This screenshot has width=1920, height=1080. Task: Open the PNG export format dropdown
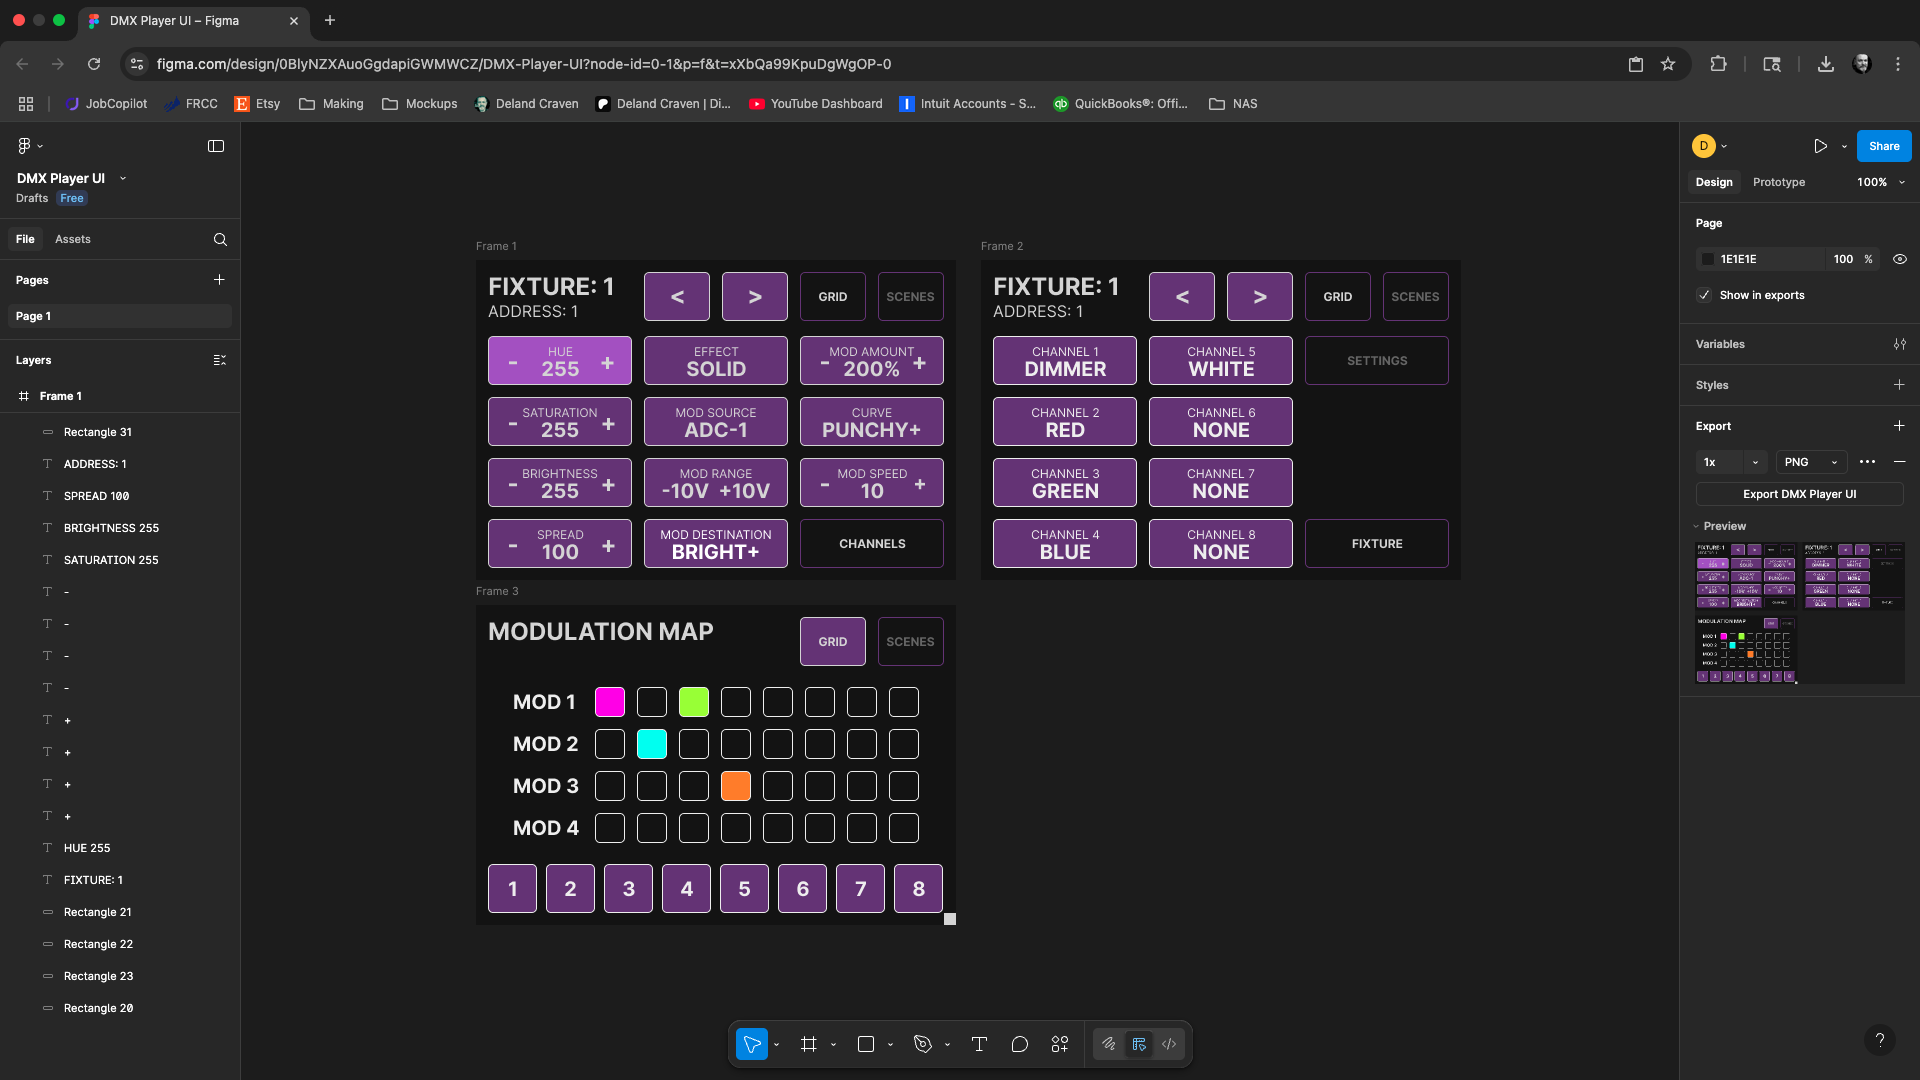1811,462
